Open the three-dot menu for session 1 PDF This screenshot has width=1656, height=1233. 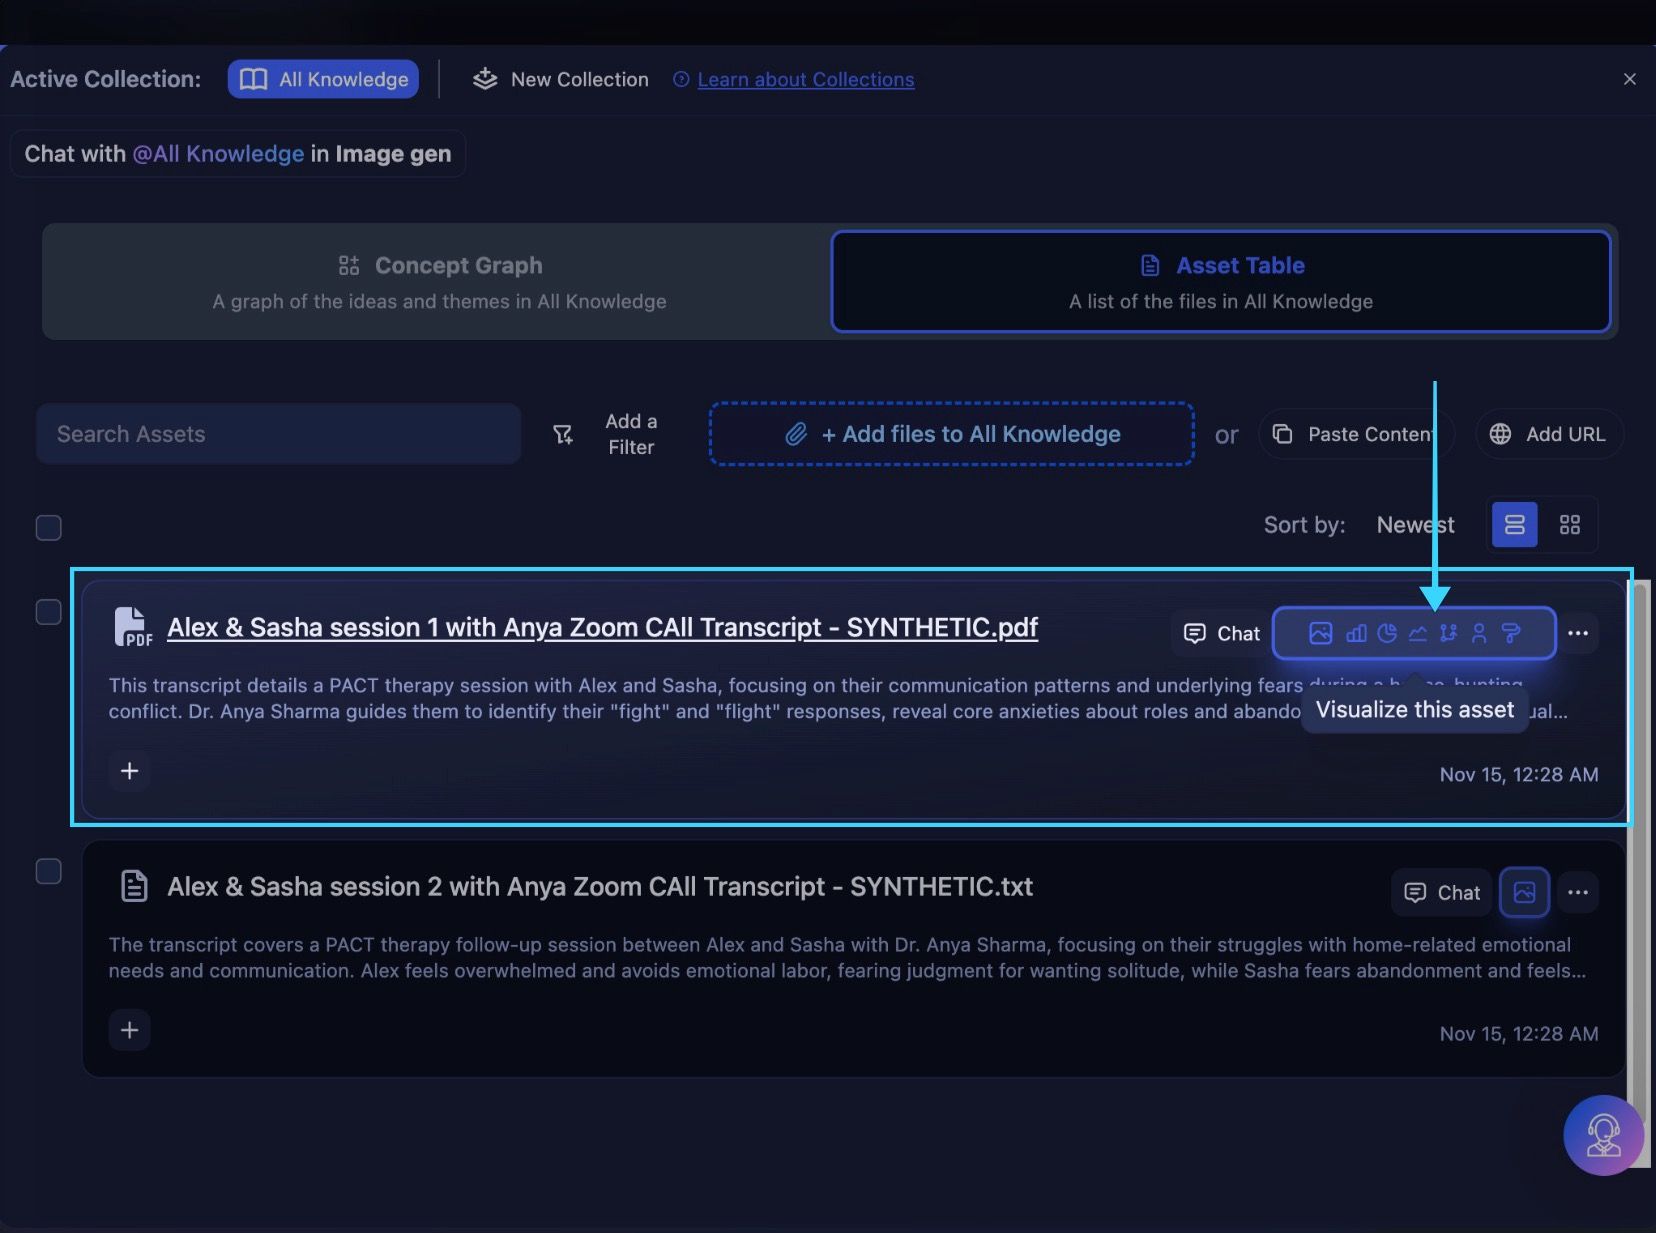pos(1578,633)
